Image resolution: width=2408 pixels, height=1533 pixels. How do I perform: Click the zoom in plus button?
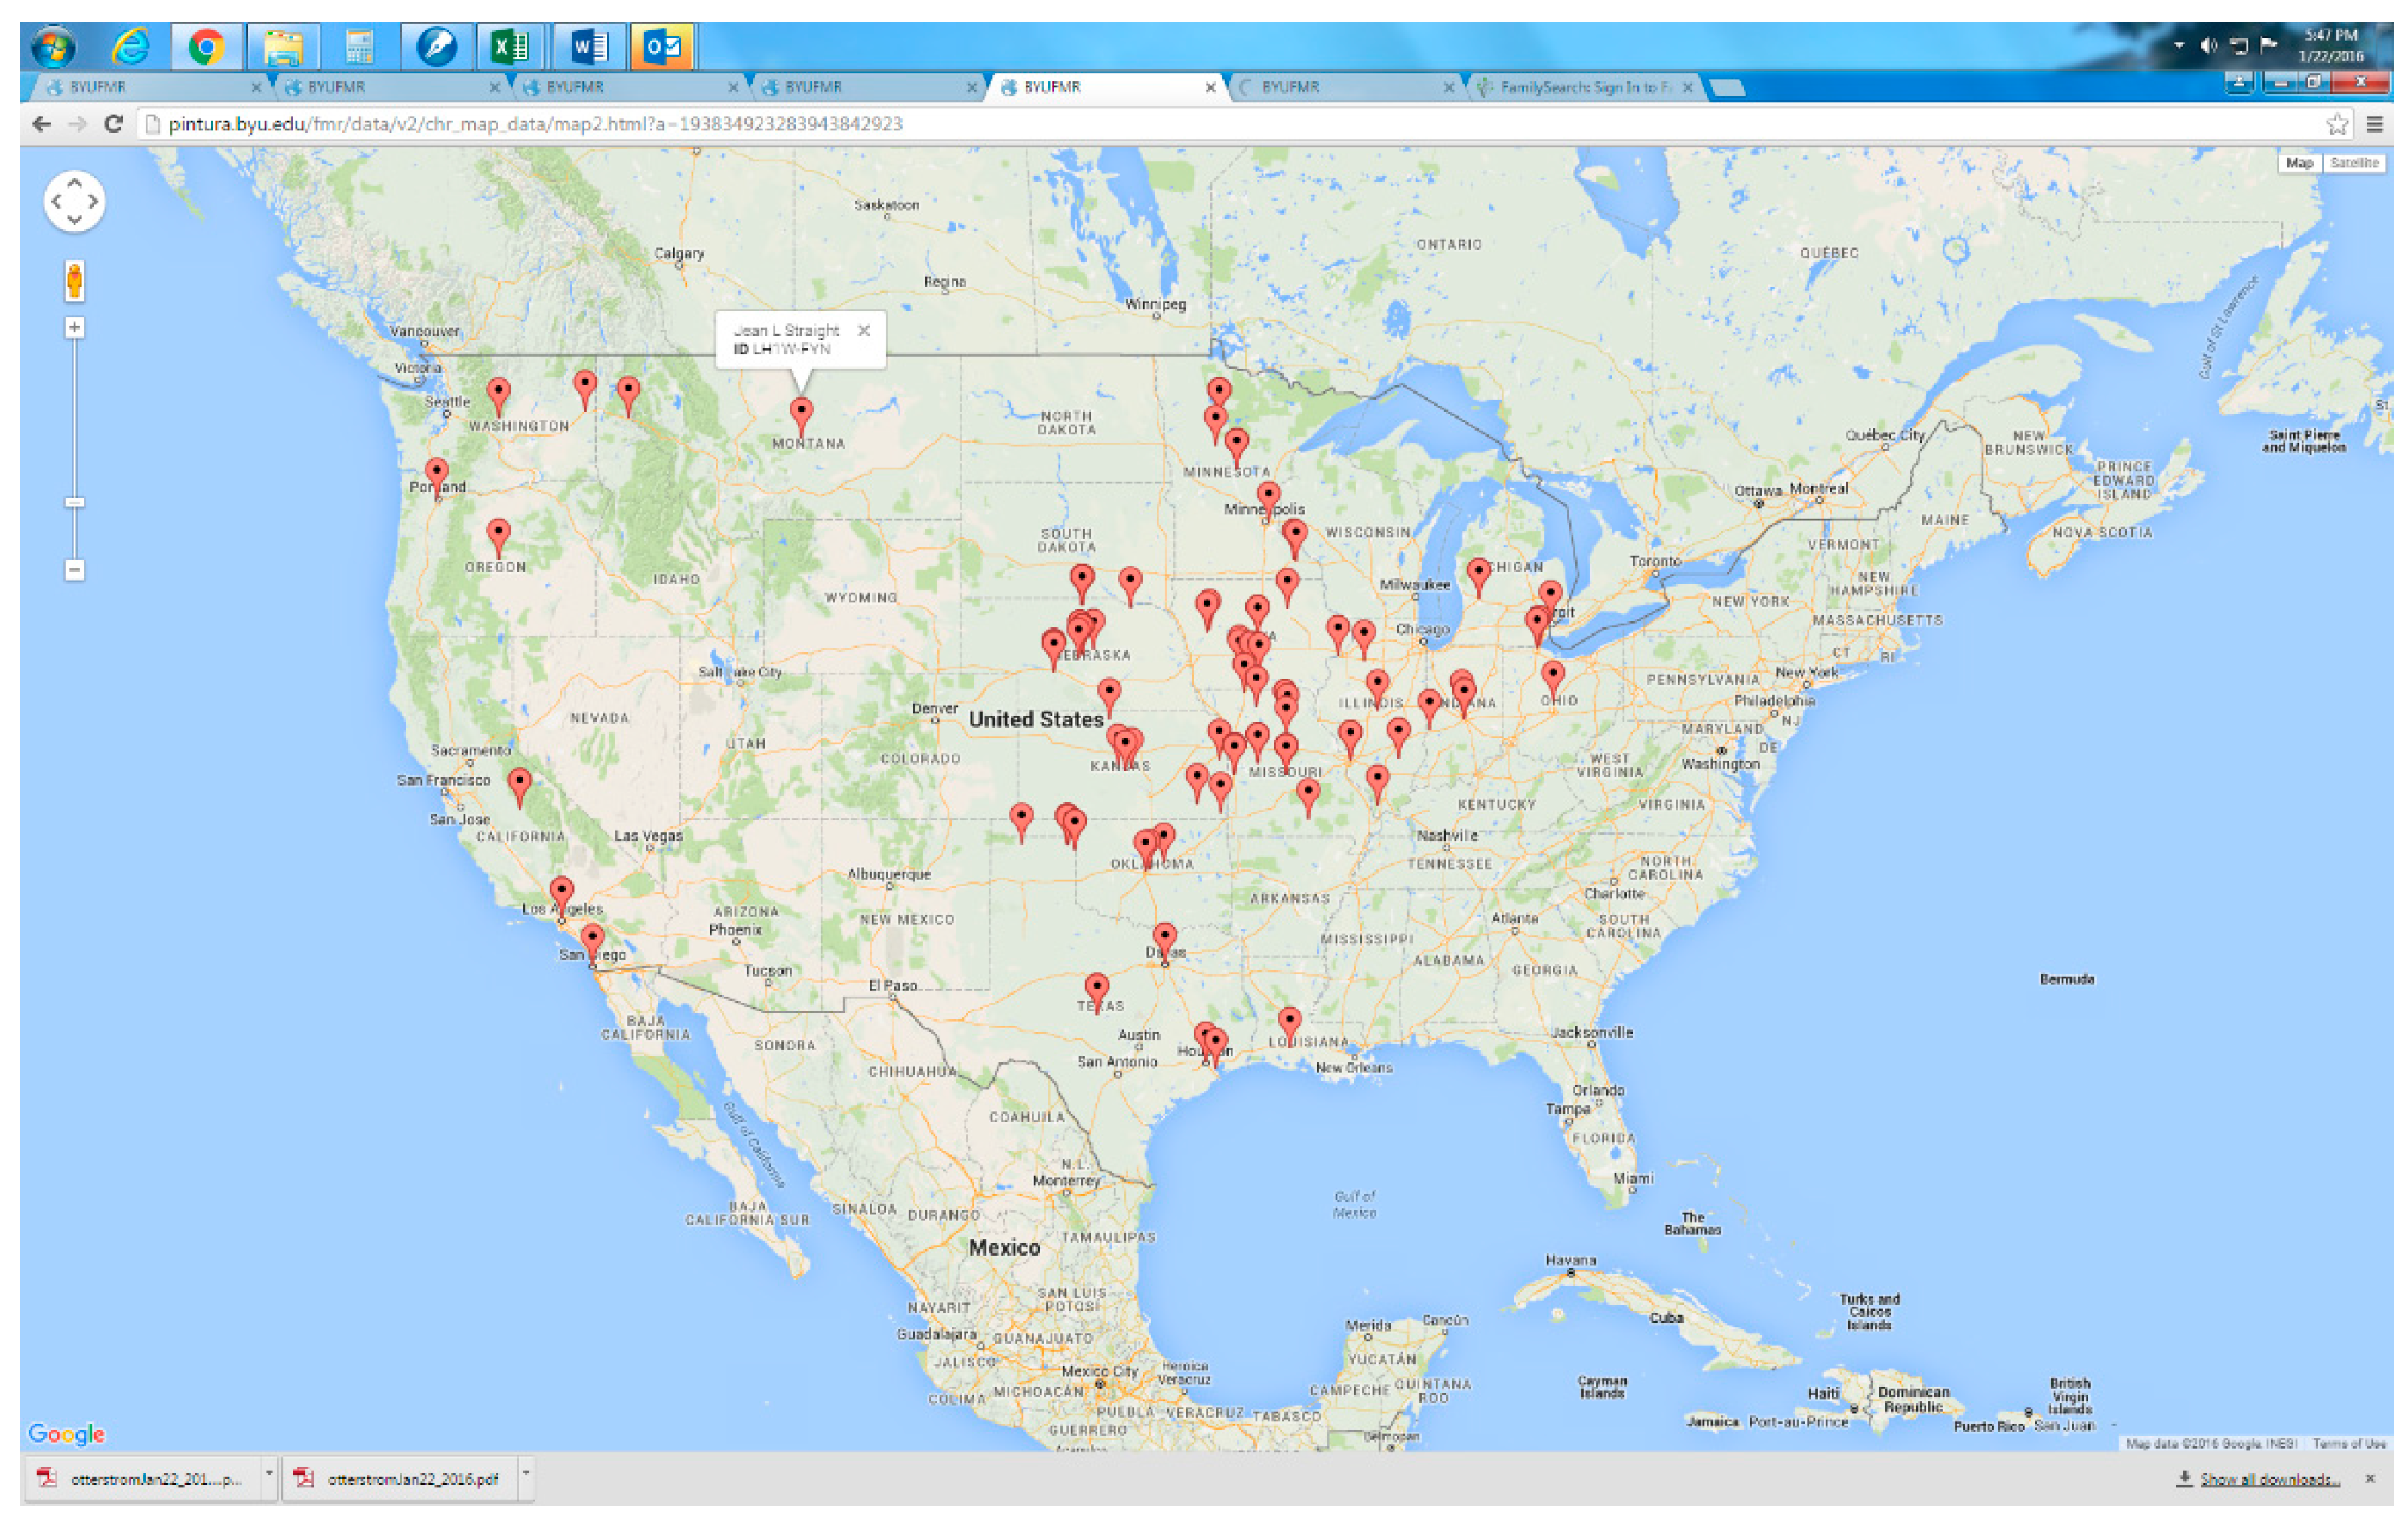74,328
